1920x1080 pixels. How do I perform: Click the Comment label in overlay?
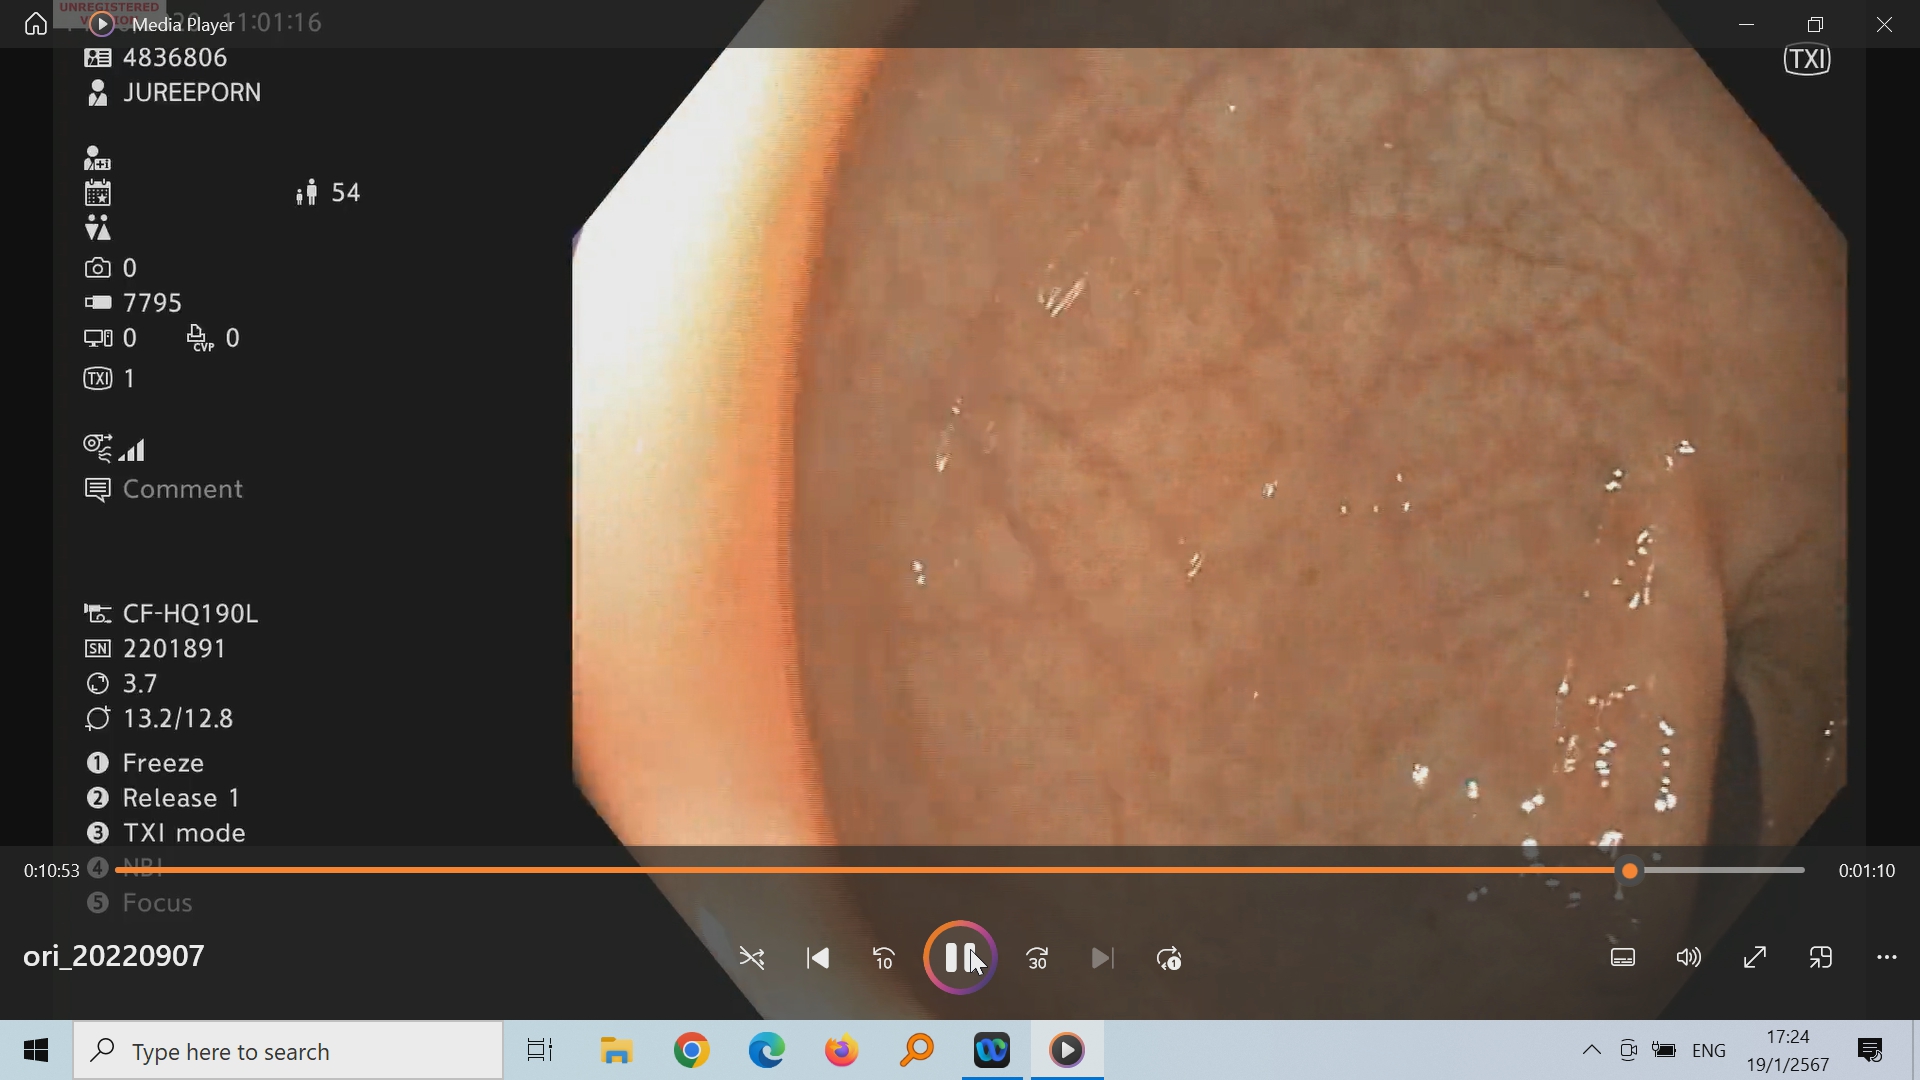coord(183,489)
